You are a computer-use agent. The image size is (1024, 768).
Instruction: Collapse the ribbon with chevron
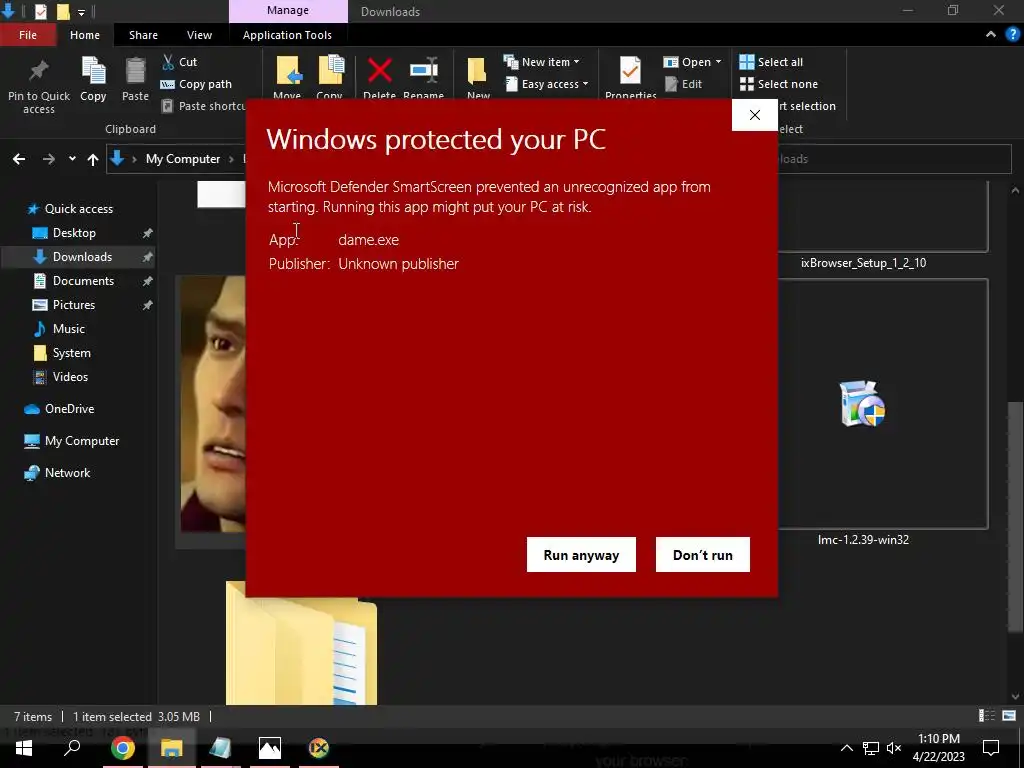click(x=991, y=35)
